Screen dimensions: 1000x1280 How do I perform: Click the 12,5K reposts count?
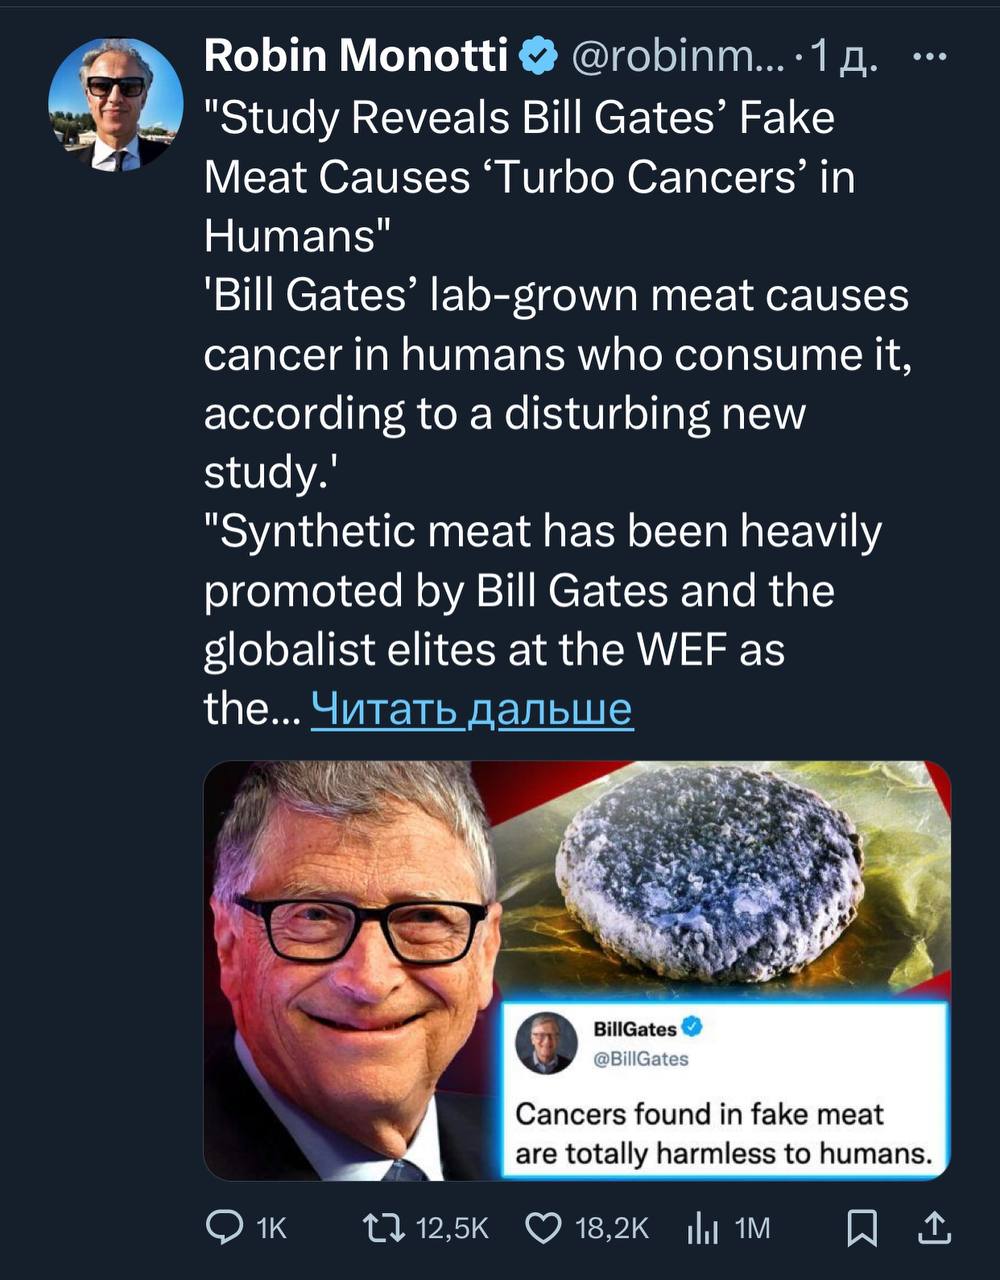tap(452, 1228)
